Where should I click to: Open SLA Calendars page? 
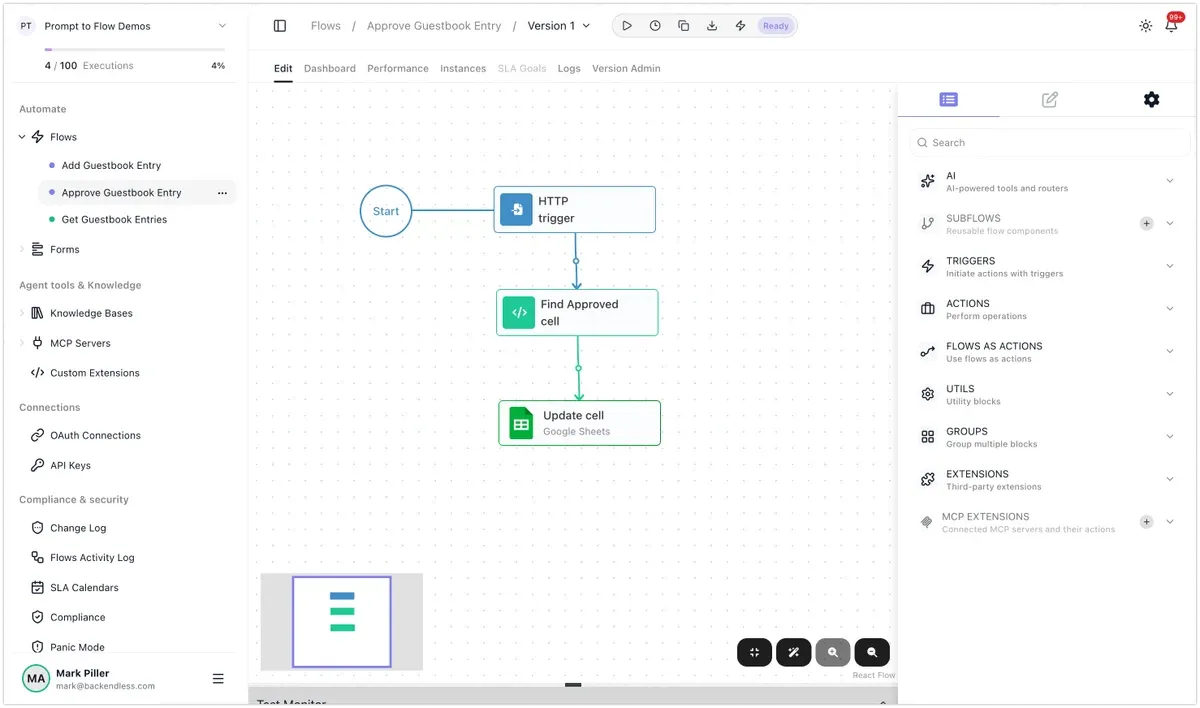(x=84, y=588)
